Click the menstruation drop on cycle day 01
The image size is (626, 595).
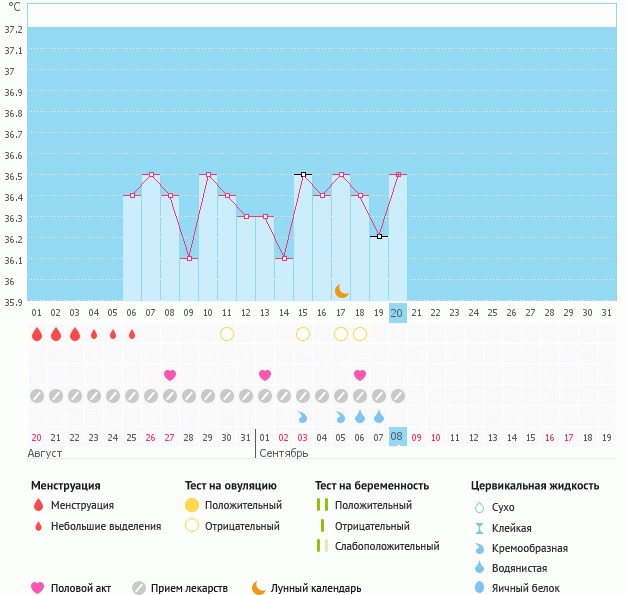[37, 334]
